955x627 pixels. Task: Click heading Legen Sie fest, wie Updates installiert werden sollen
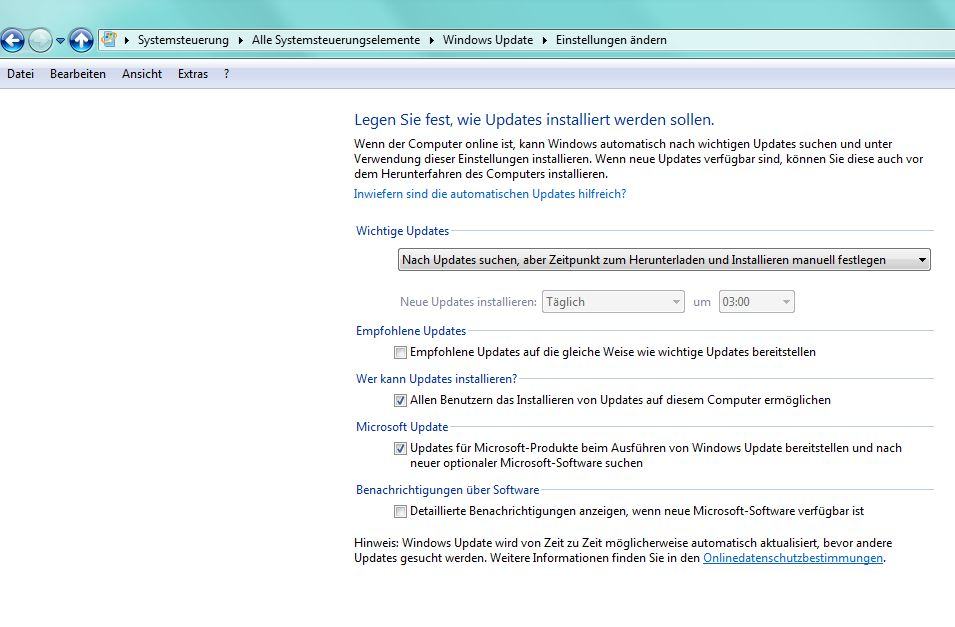pyautogui.click(x=534, y=119)
